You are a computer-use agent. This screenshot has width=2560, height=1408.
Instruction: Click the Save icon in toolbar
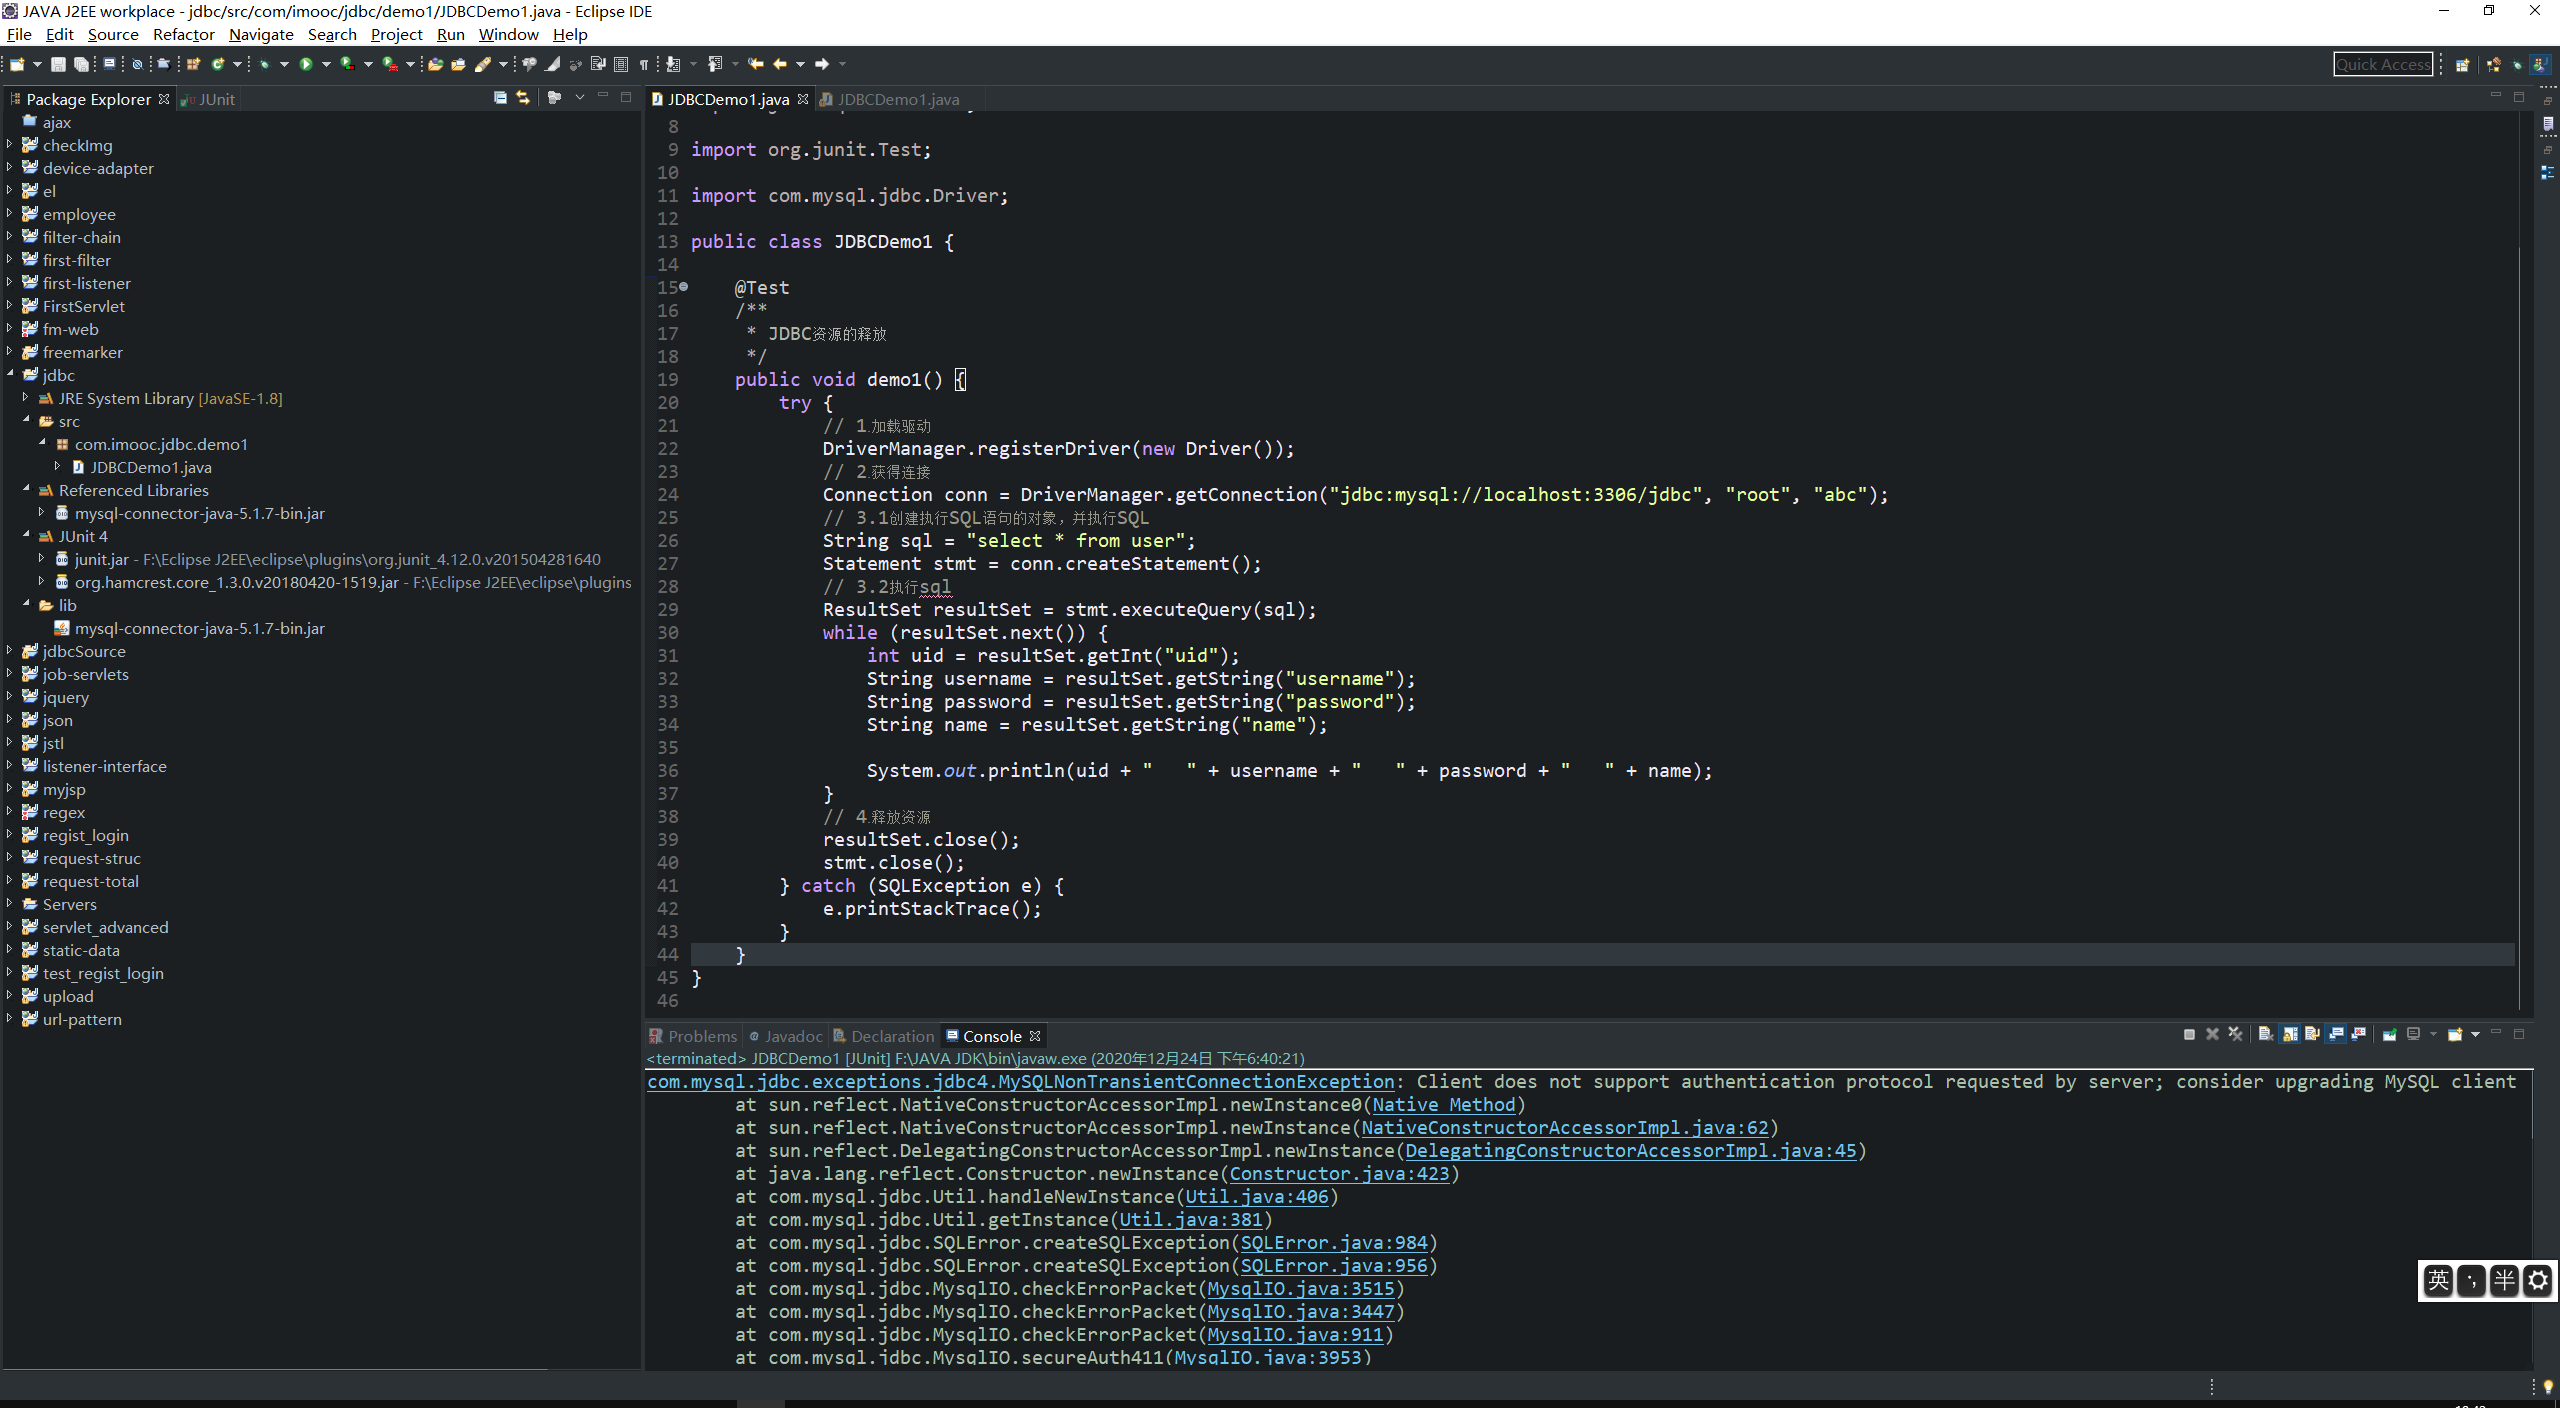58,64
